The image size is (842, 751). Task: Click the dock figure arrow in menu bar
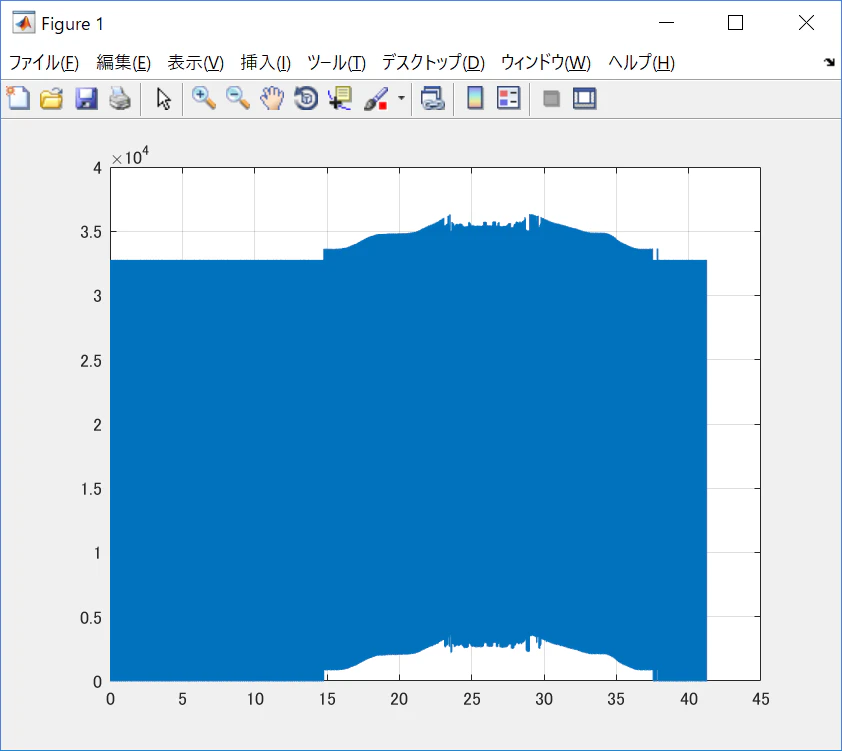(829, 62)
